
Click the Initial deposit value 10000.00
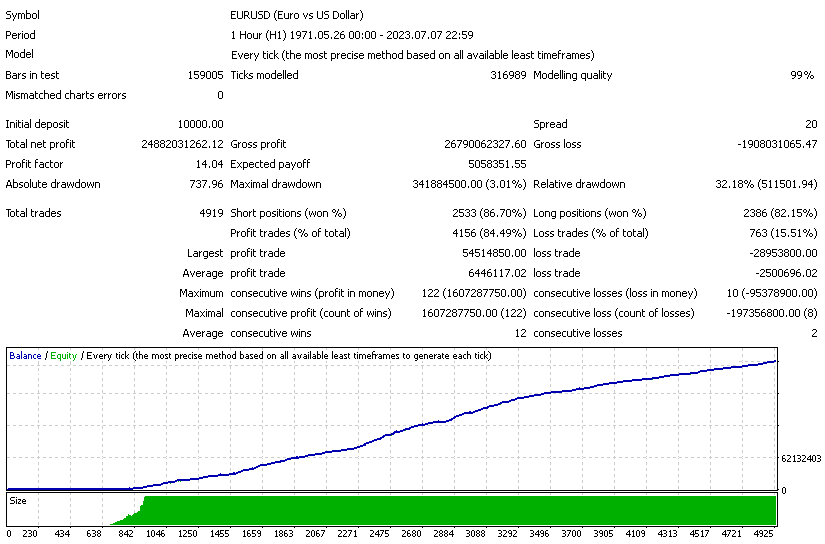click(200, 124)
